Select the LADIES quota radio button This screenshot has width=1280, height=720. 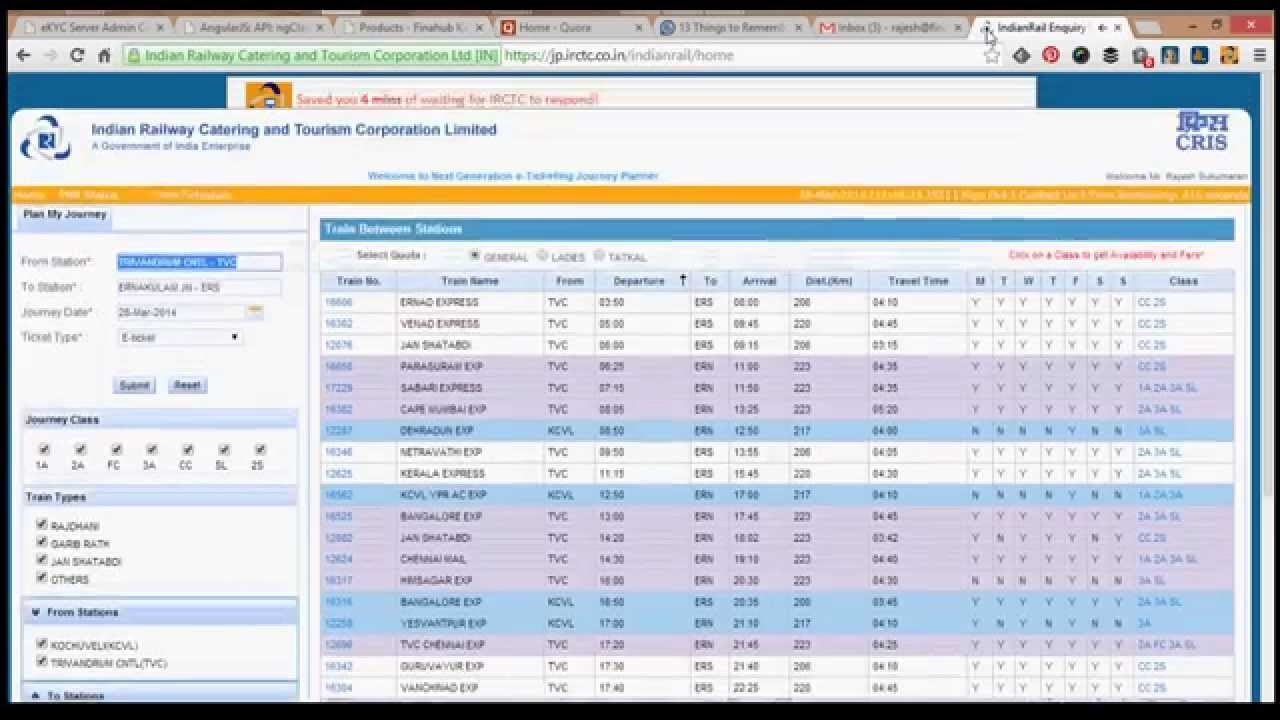pyautogui.click(x=543, y=256)
